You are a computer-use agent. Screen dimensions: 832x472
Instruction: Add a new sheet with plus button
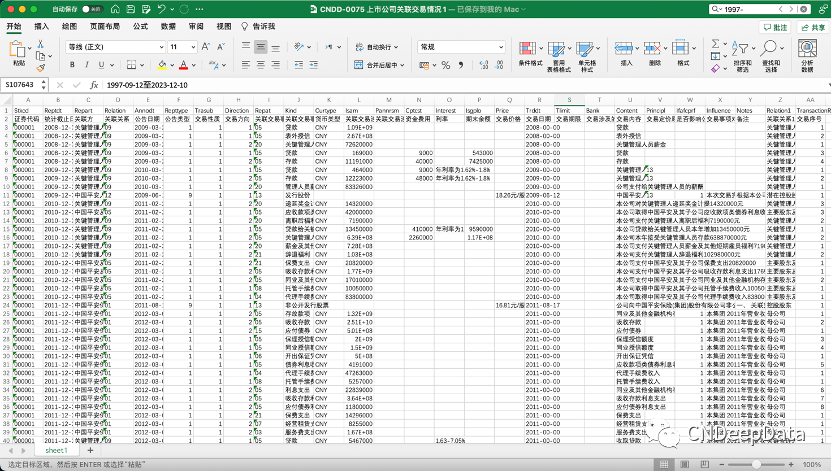tap(90, 450)
